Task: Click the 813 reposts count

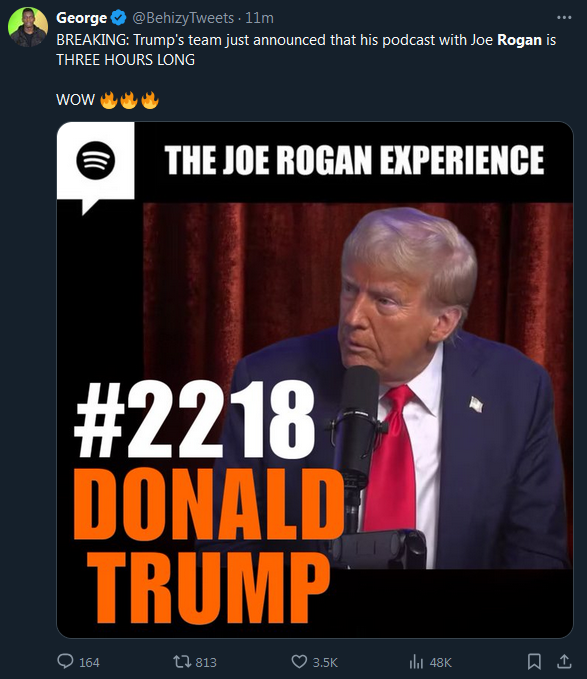Action: pyautogui.click(x=206, y=662)
